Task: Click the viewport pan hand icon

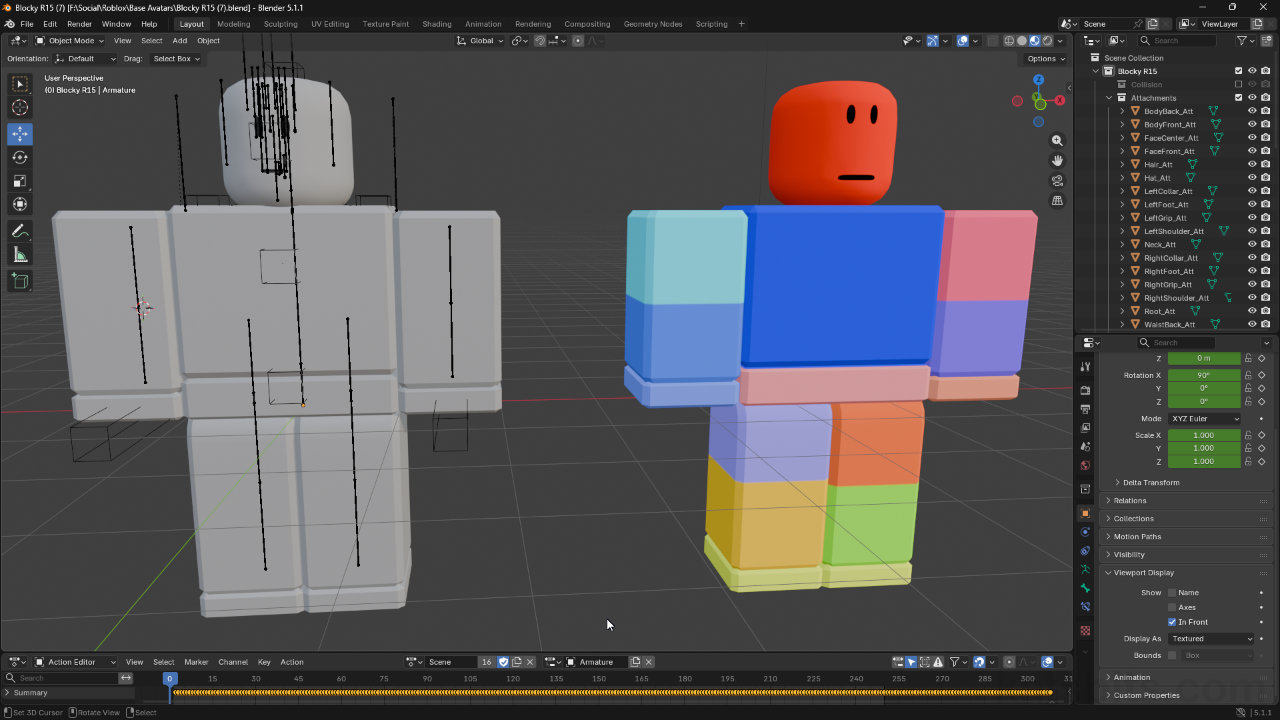Action: (1058, 161)
